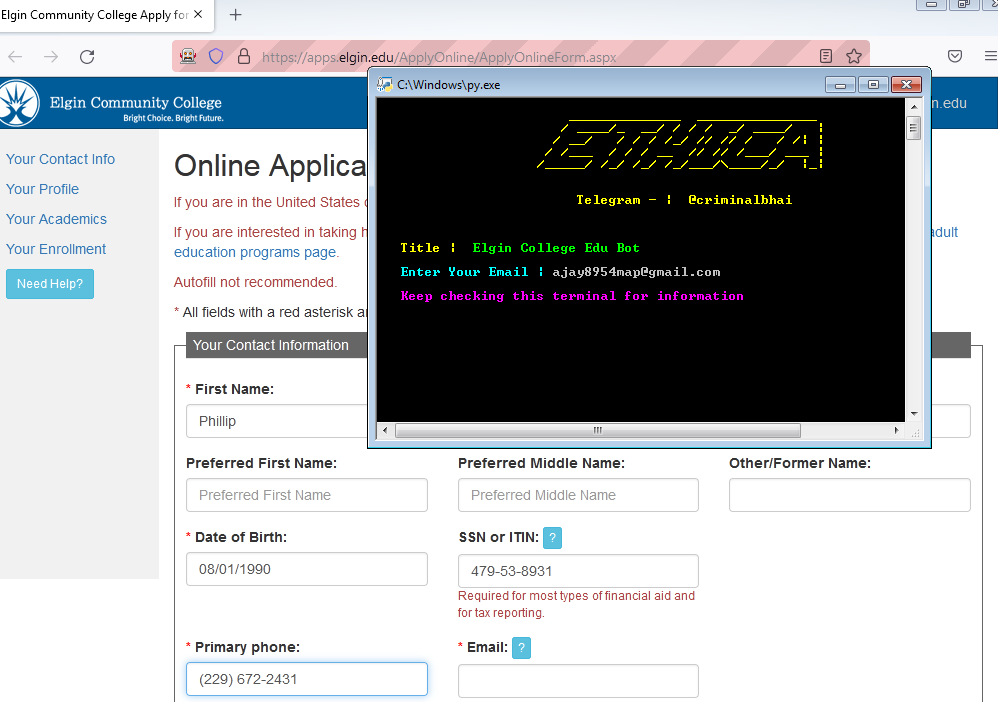This screenshot has height=702, width=998.
Task: Open the Pocket save icon on the toolbar
Action: click(955, 56)
